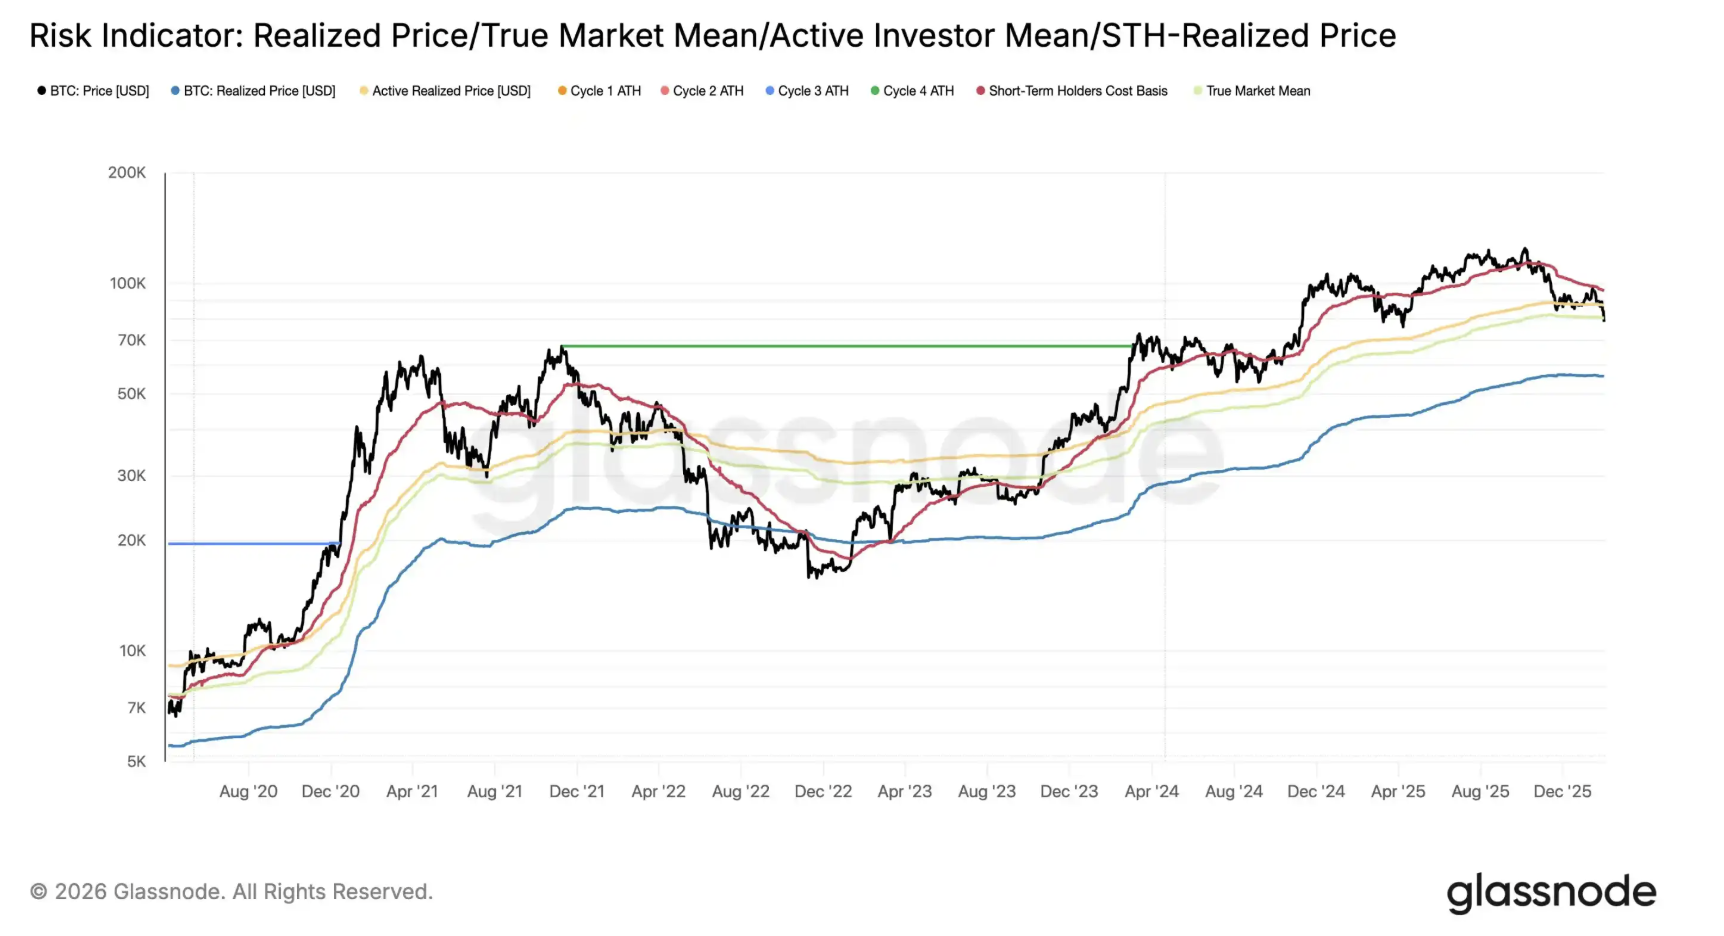
Task: Toggle the True Market Mean legend label
Action: point(1258,91)
